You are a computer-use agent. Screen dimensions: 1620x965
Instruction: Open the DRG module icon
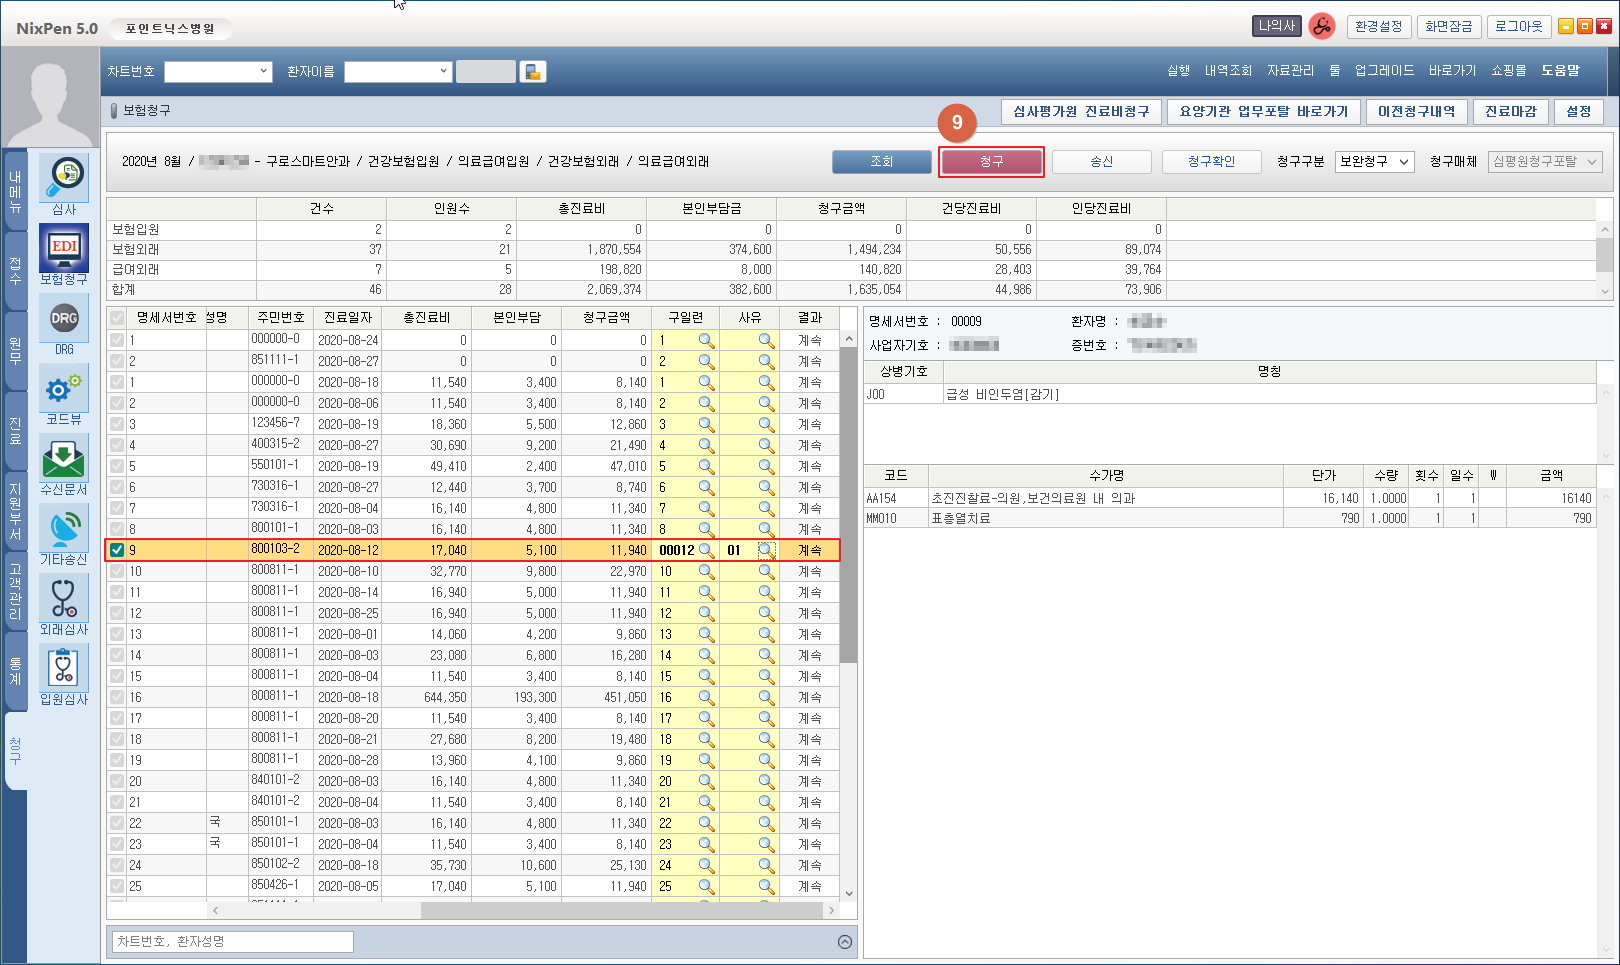pyautogui.click(x=64, y=319)
